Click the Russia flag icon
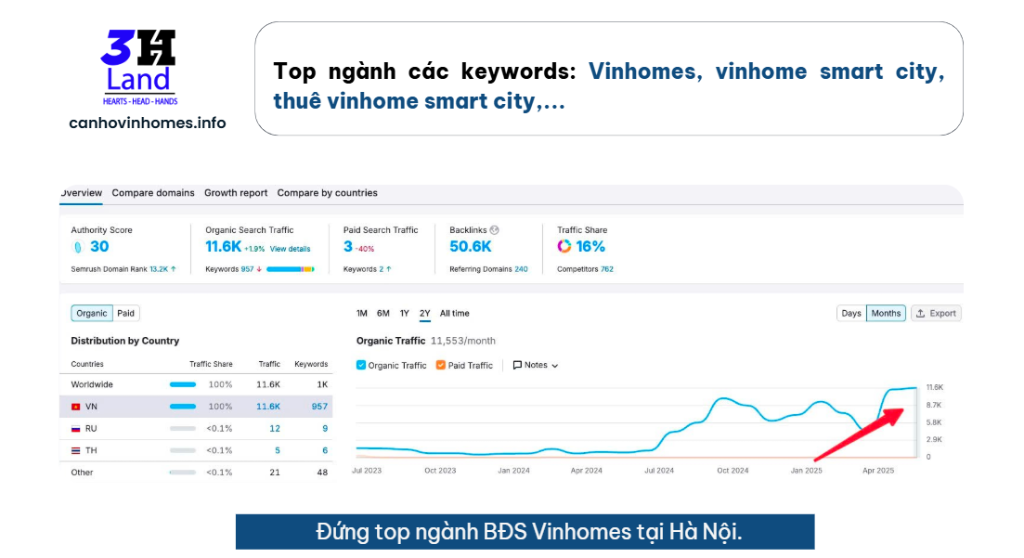This screenshot has width=1024, height=558. point(76,429)
